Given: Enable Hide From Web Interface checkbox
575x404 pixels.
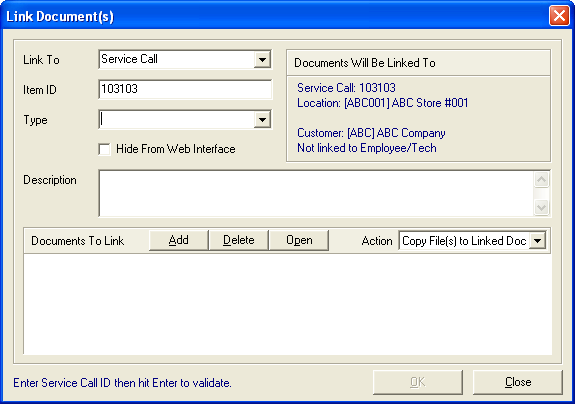Looking at the screenshot, I should [105, 149].
